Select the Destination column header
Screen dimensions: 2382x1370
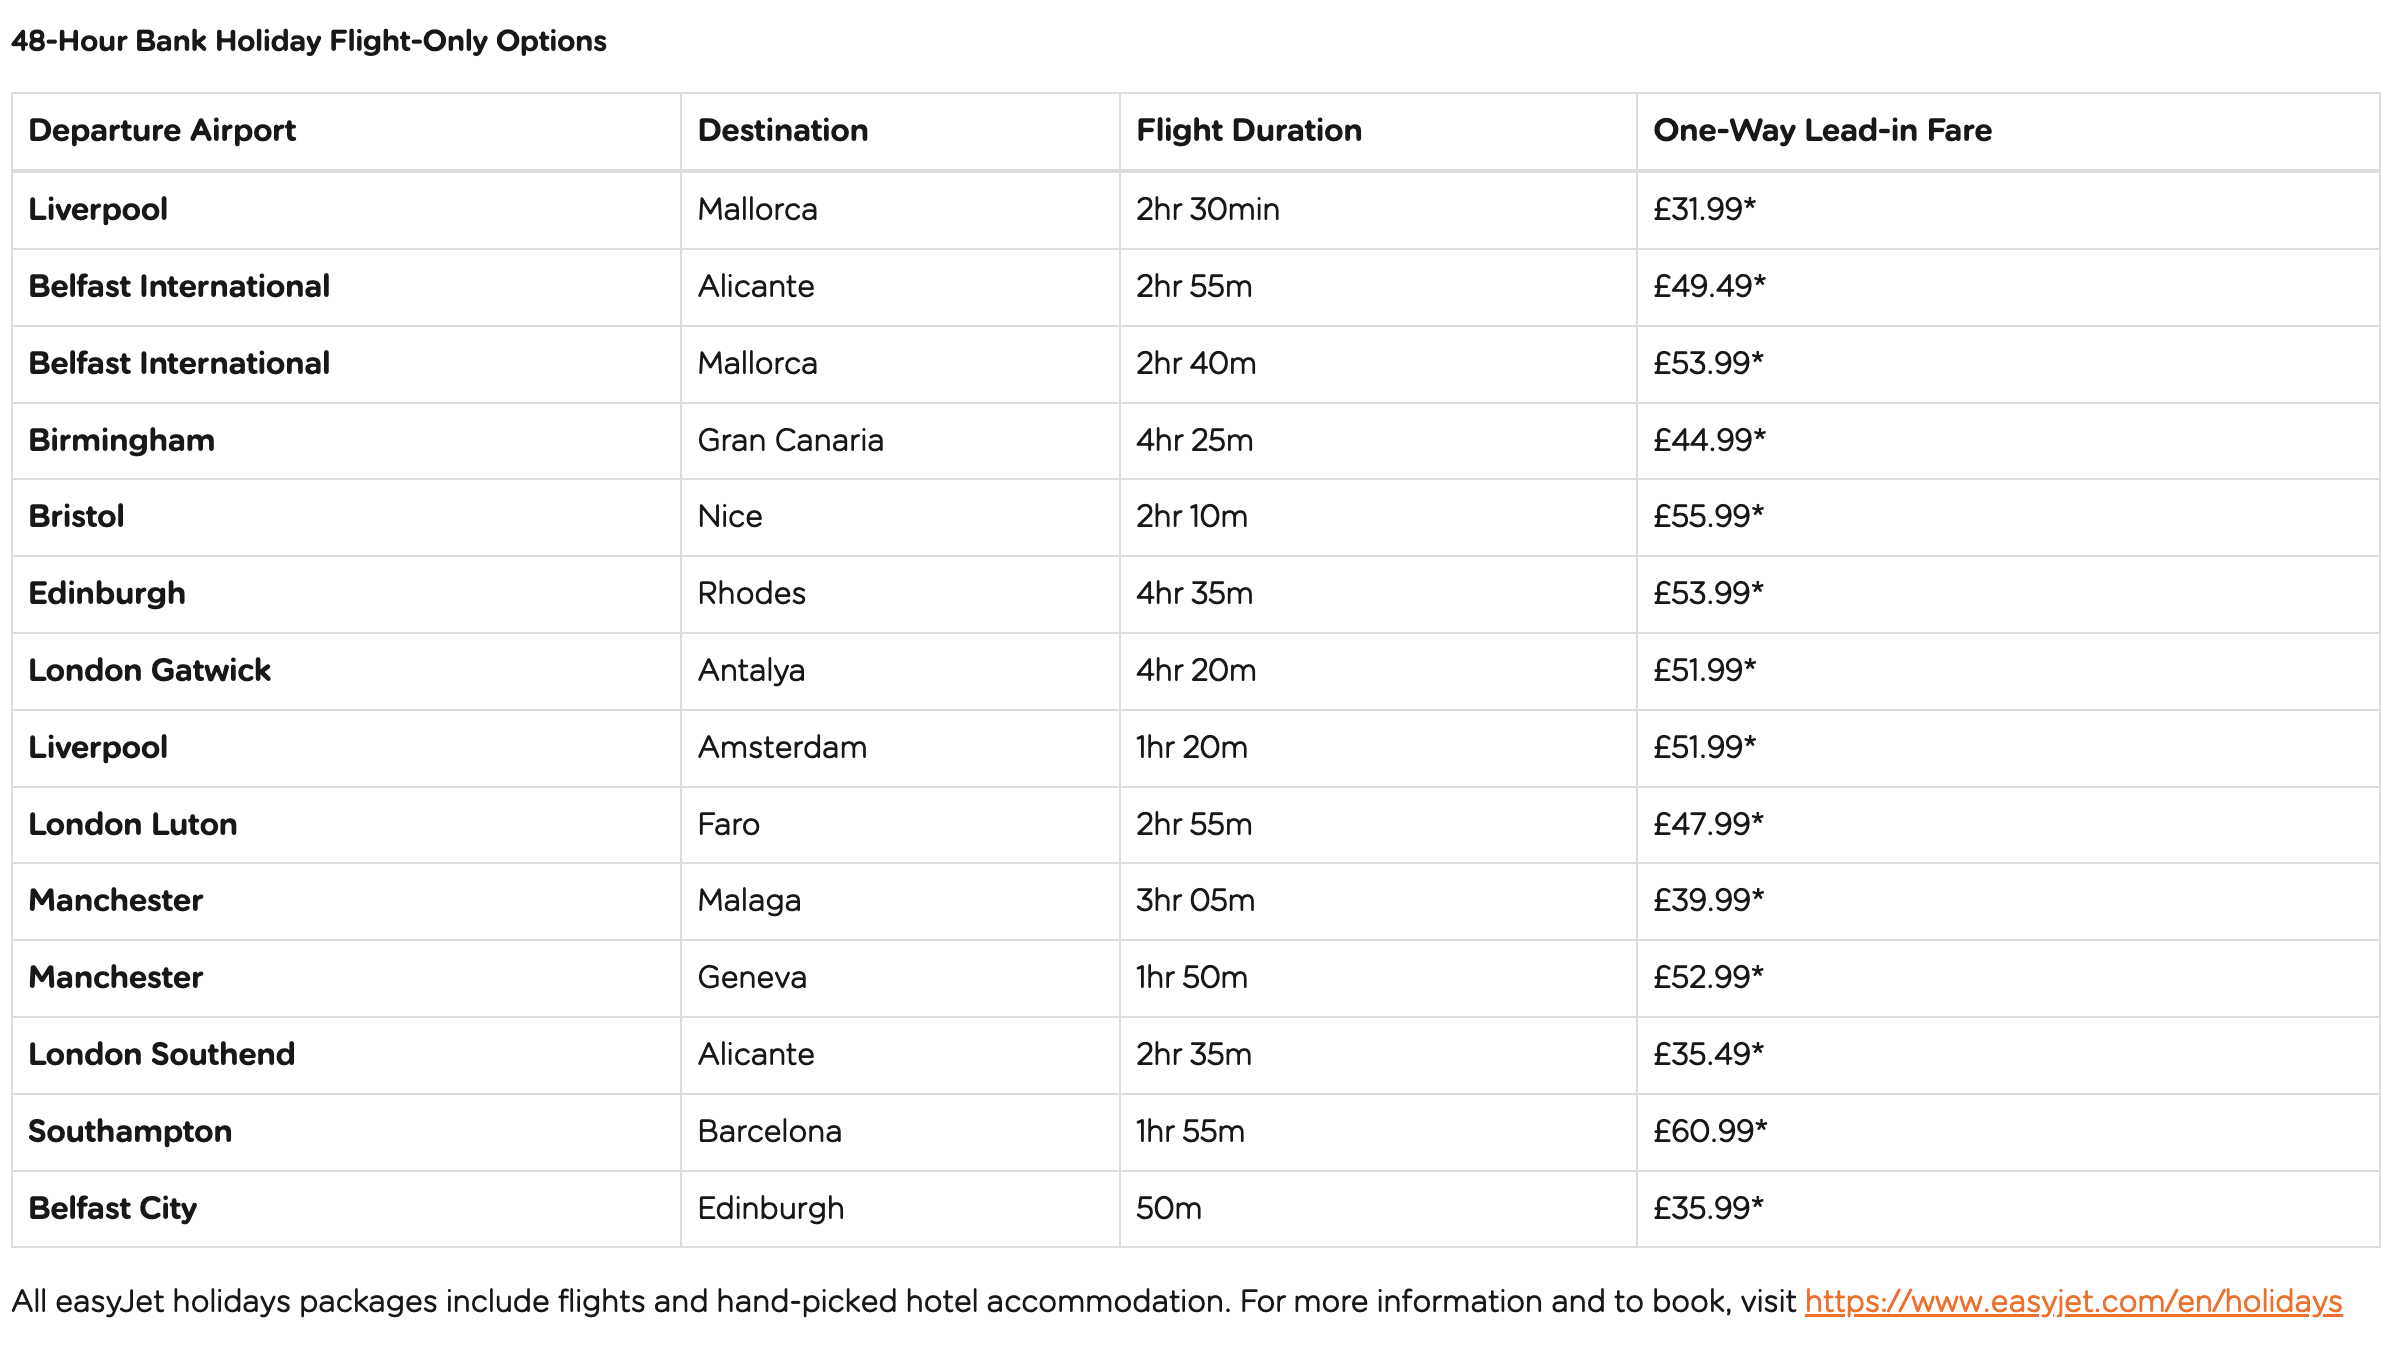pyautogui.click(x=900, y=131)
